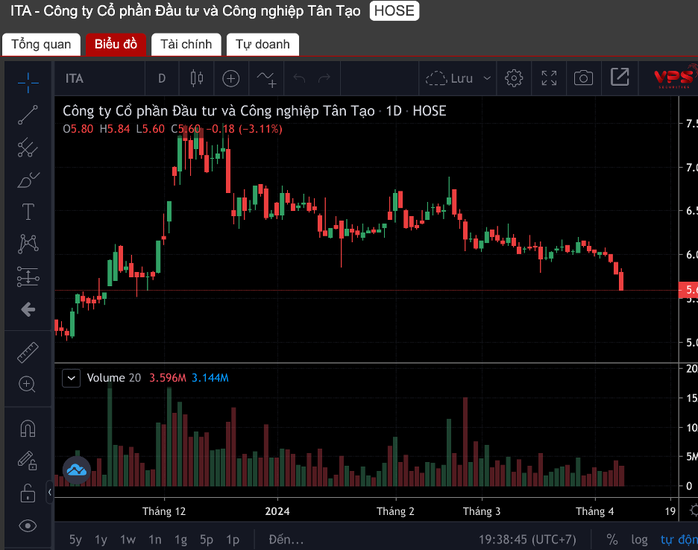The image size is (698, 550).
Task: Set the range to 5p
Action: pyautogui.click(x=206, y=540)
